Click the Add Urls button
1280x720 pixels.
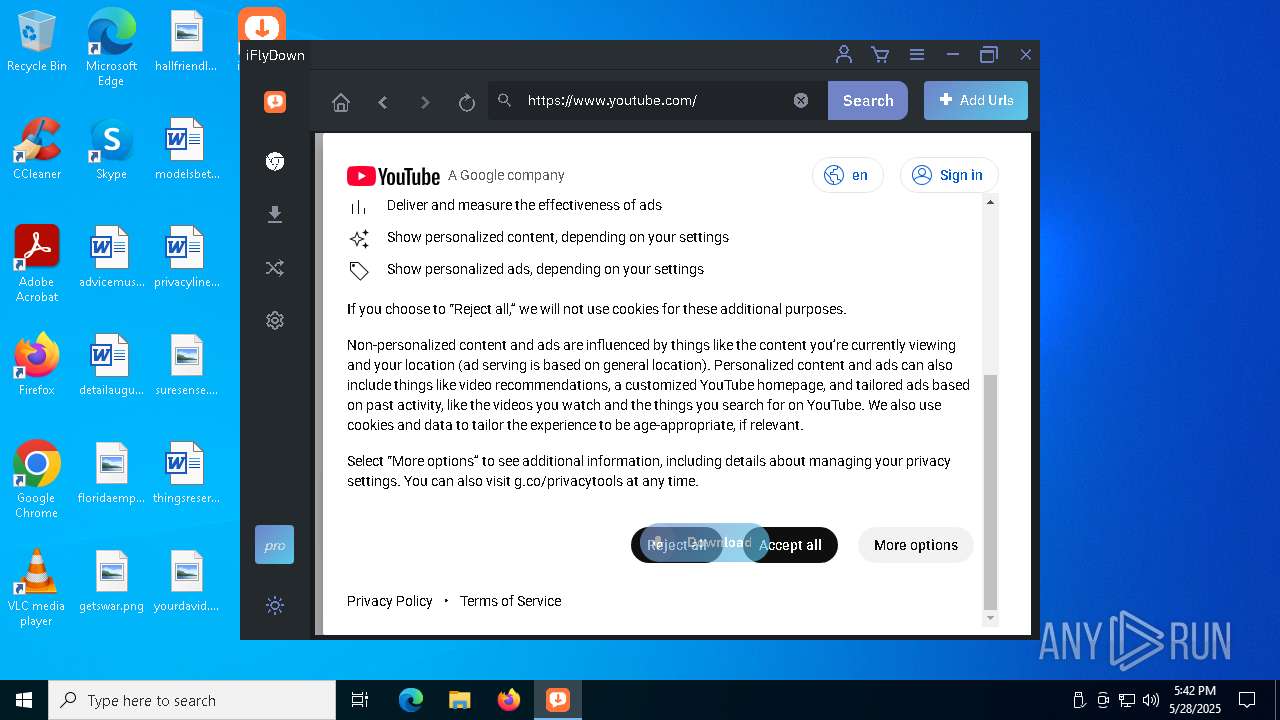click(976, 100)
